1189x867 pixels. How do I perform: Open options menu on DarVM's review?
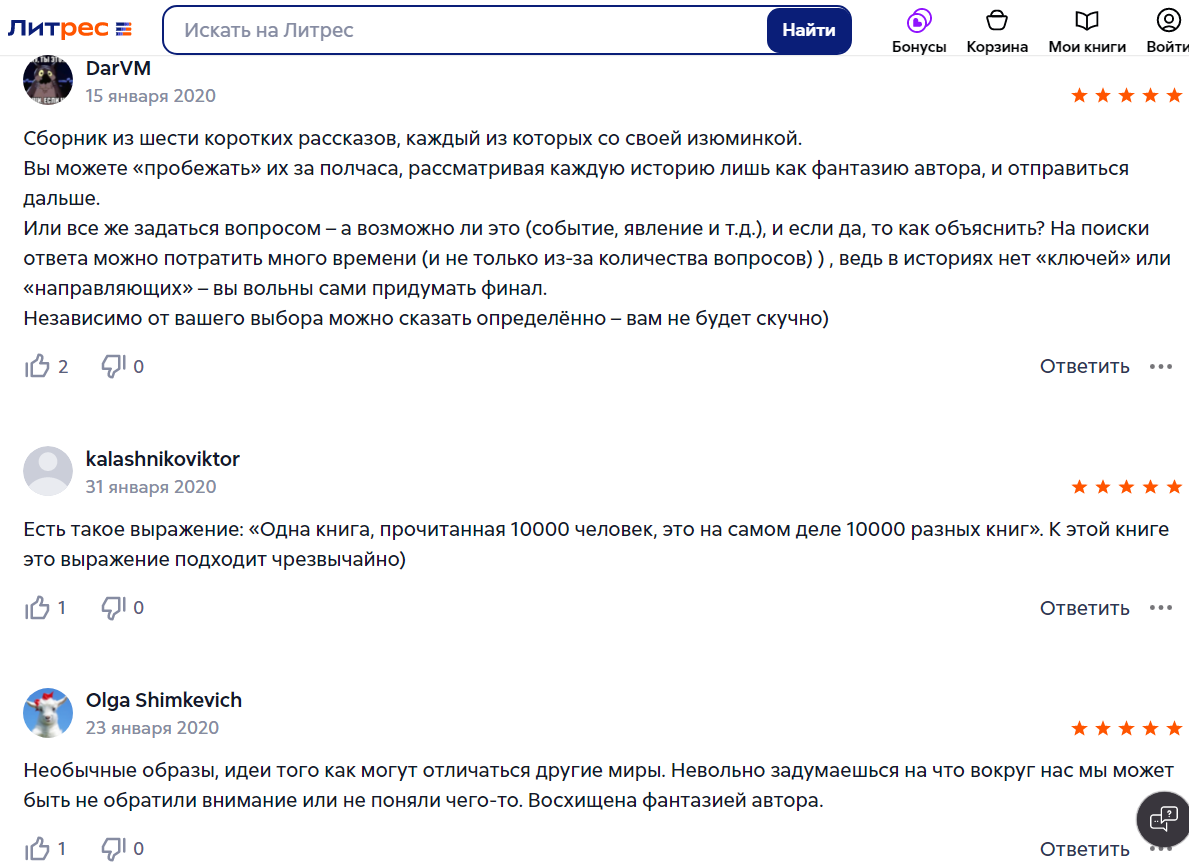click(1160, 366)
